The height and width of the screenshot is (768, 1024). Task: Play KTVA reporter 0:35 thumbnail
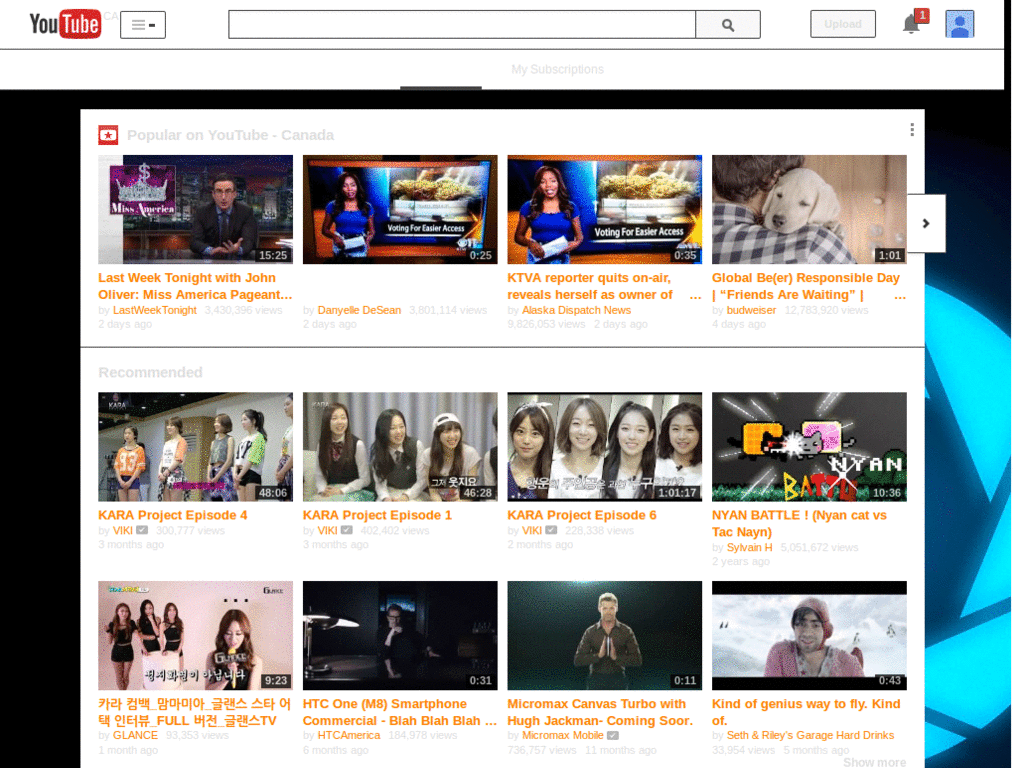pos(605,210)
